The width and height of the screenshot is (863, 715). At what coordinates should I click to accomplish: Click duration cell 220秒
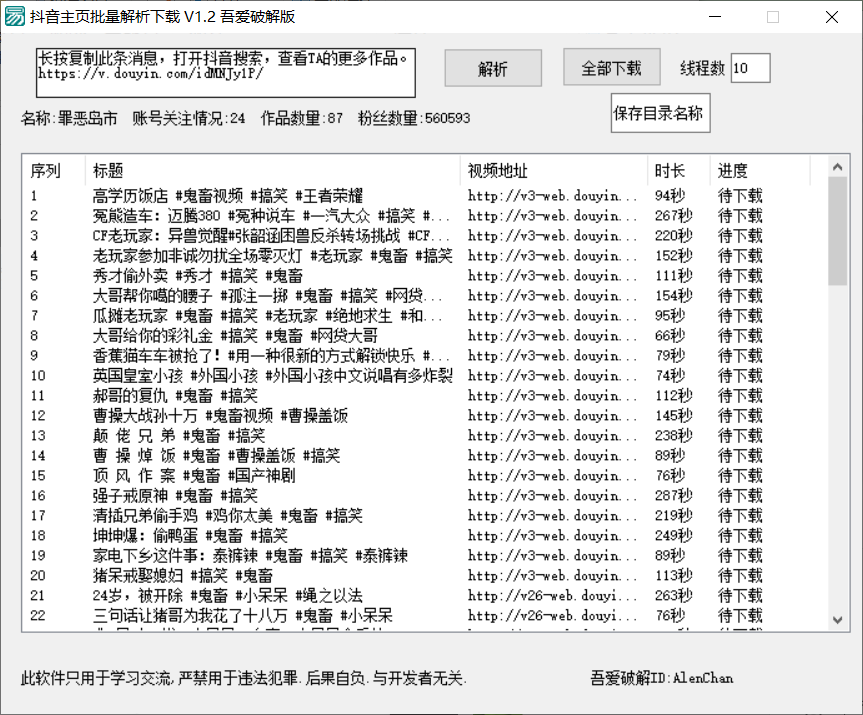tap(673, 236)
